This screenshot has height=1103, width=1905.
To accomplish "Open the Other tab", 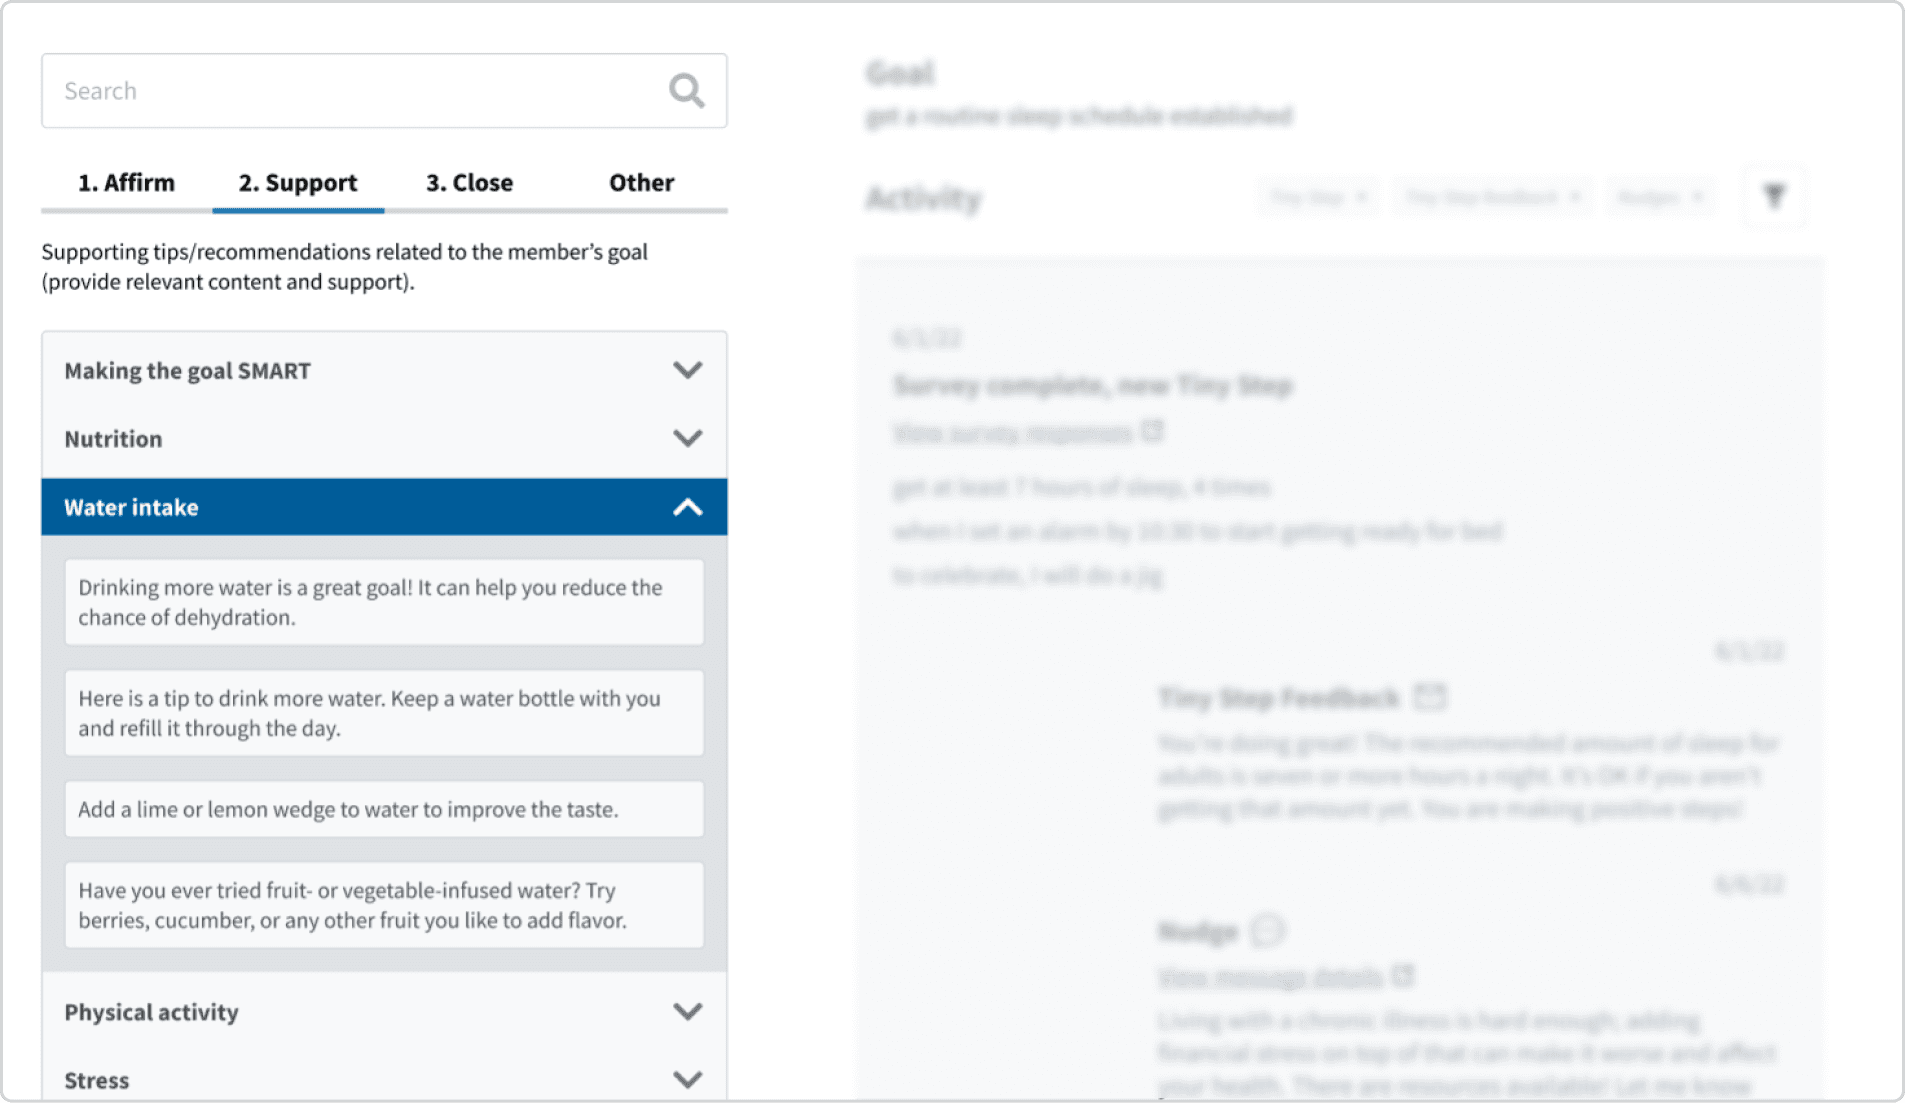I will click(642, 183).
